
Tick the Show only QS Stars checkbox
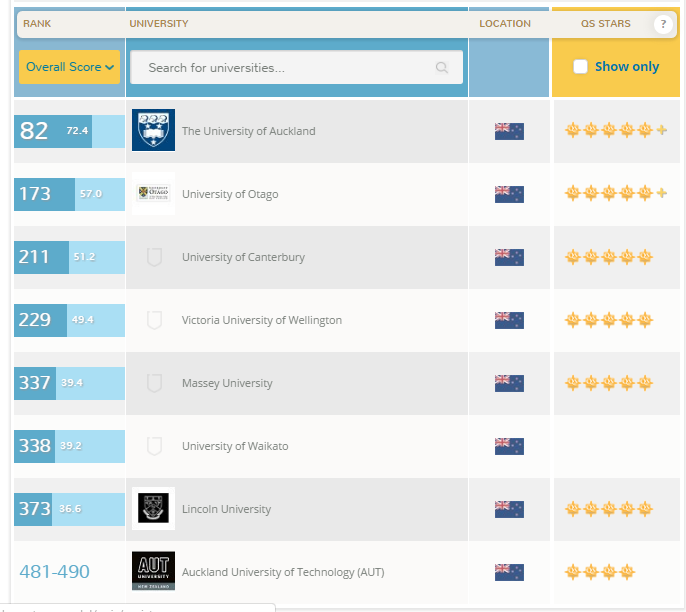580,66
